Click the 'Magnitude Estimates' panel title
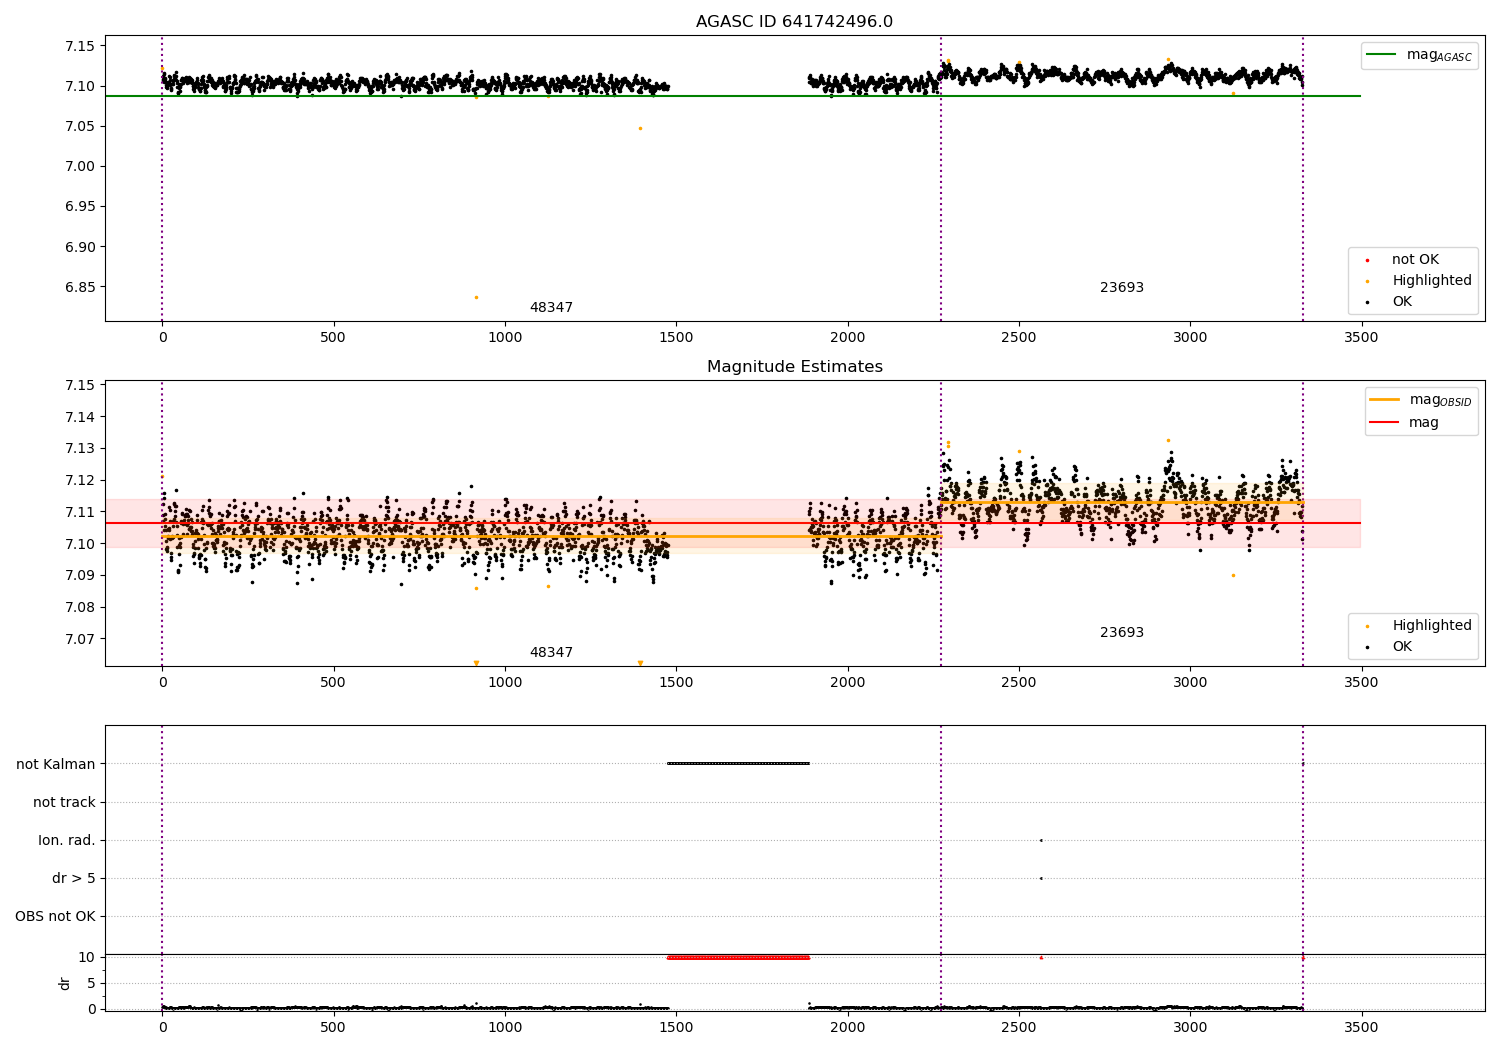This screenshot has width=1500, height=1050. [794, 367]
